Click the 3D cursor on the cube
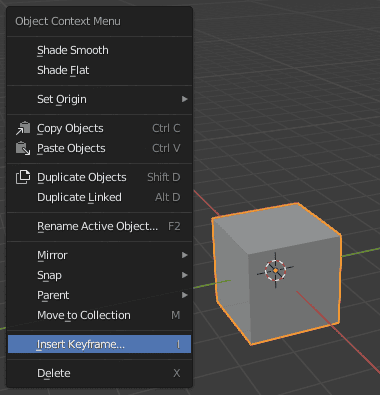Viewport: 380px width, 395px height. tap(275, 270)
